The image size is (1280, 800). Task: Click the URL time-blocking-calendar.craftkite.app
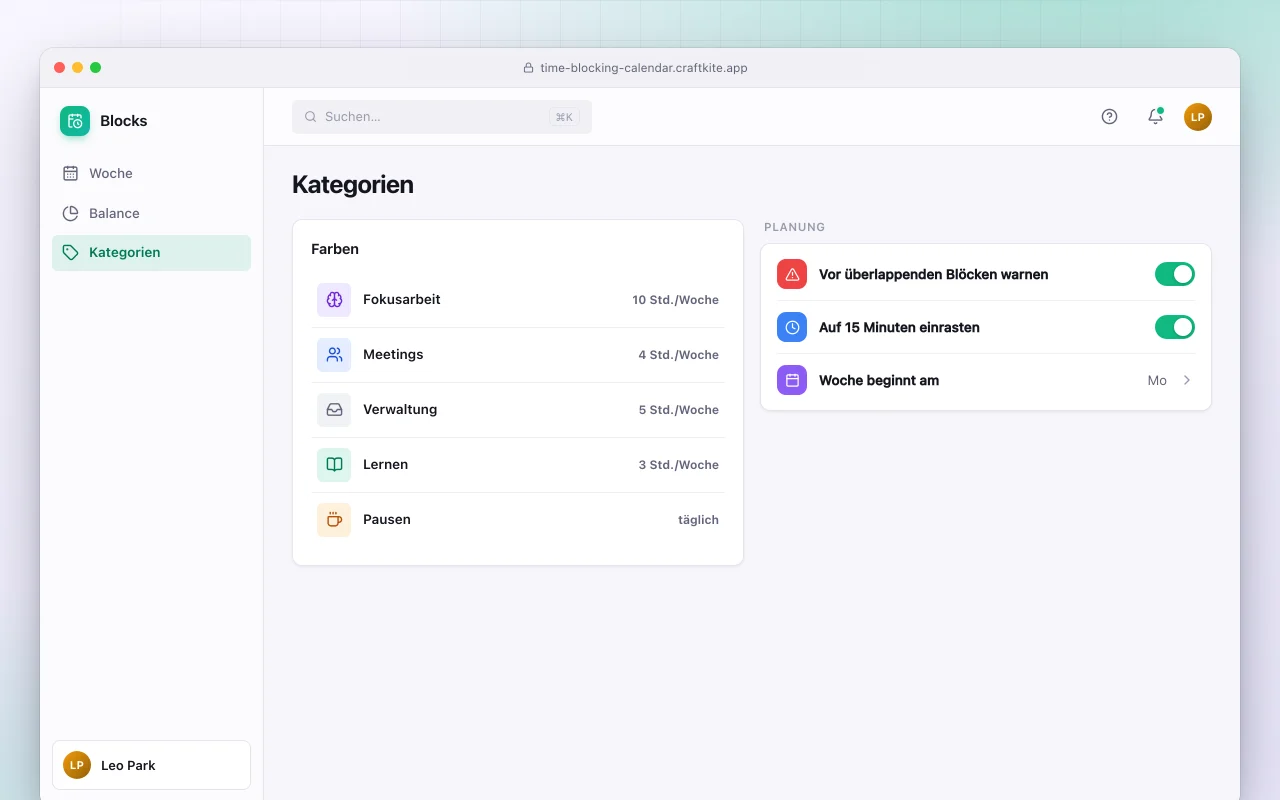644,68
